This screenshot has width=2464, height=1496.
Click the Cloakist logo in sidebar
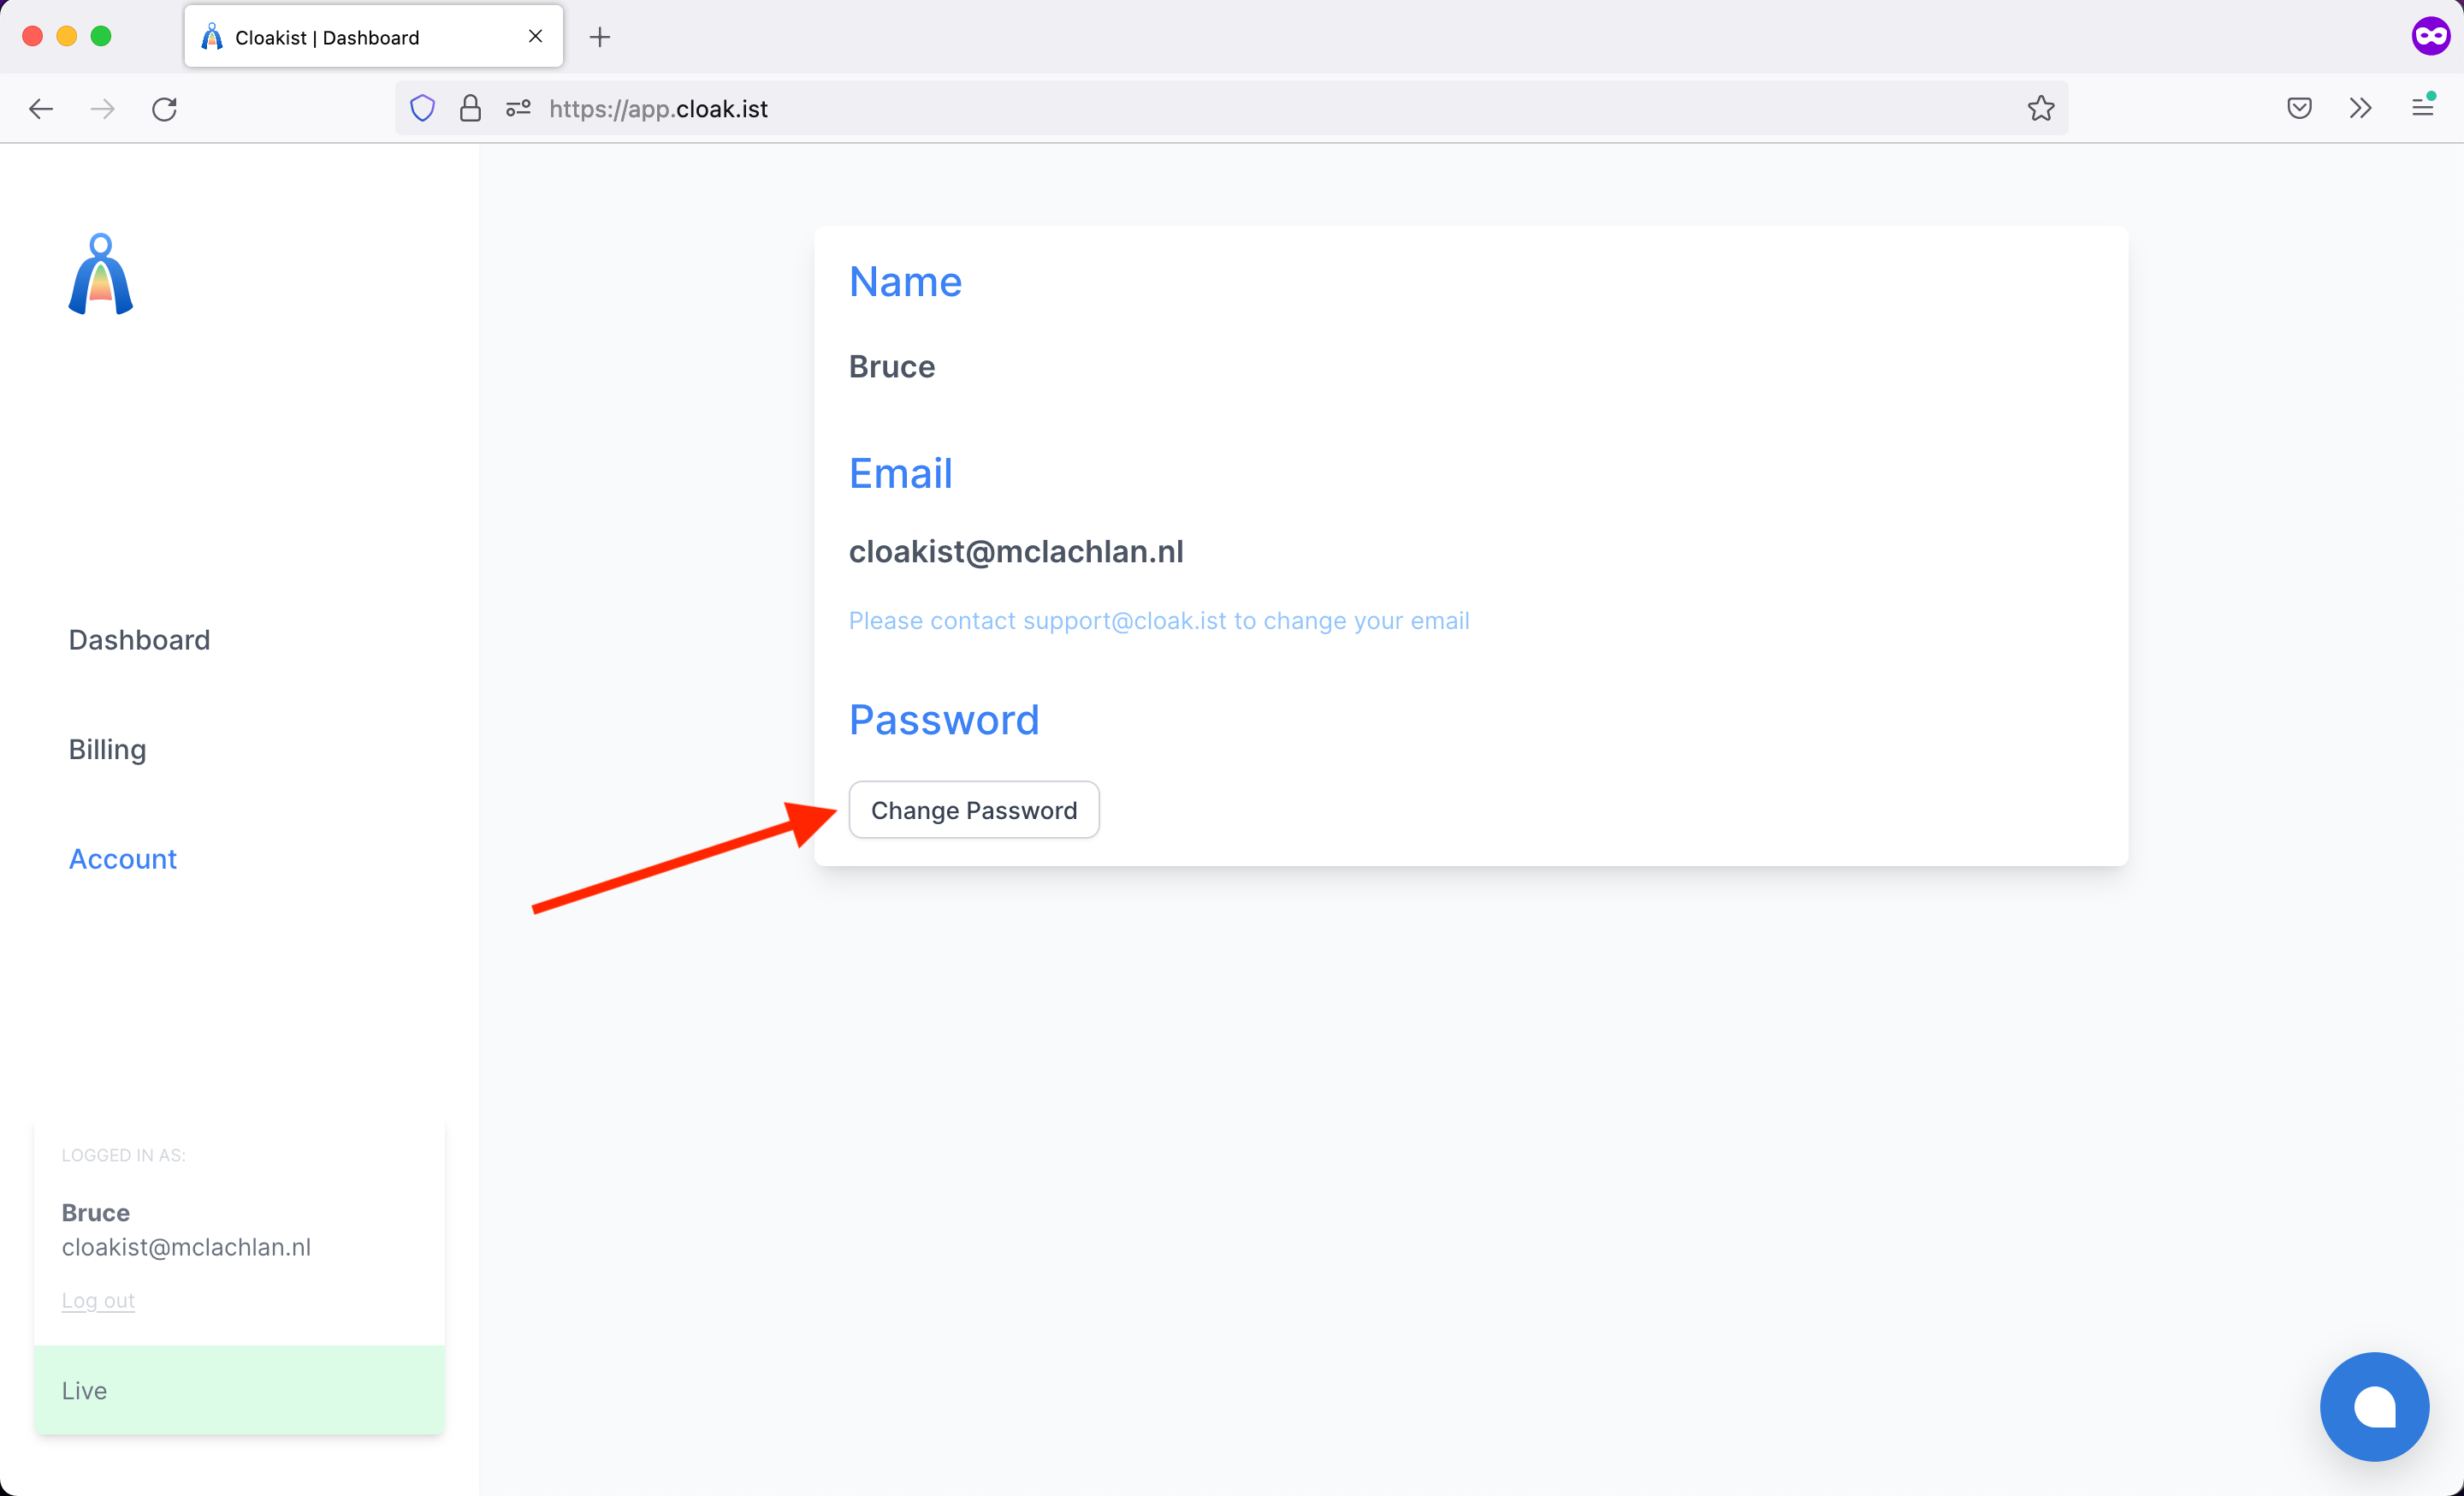100,275
